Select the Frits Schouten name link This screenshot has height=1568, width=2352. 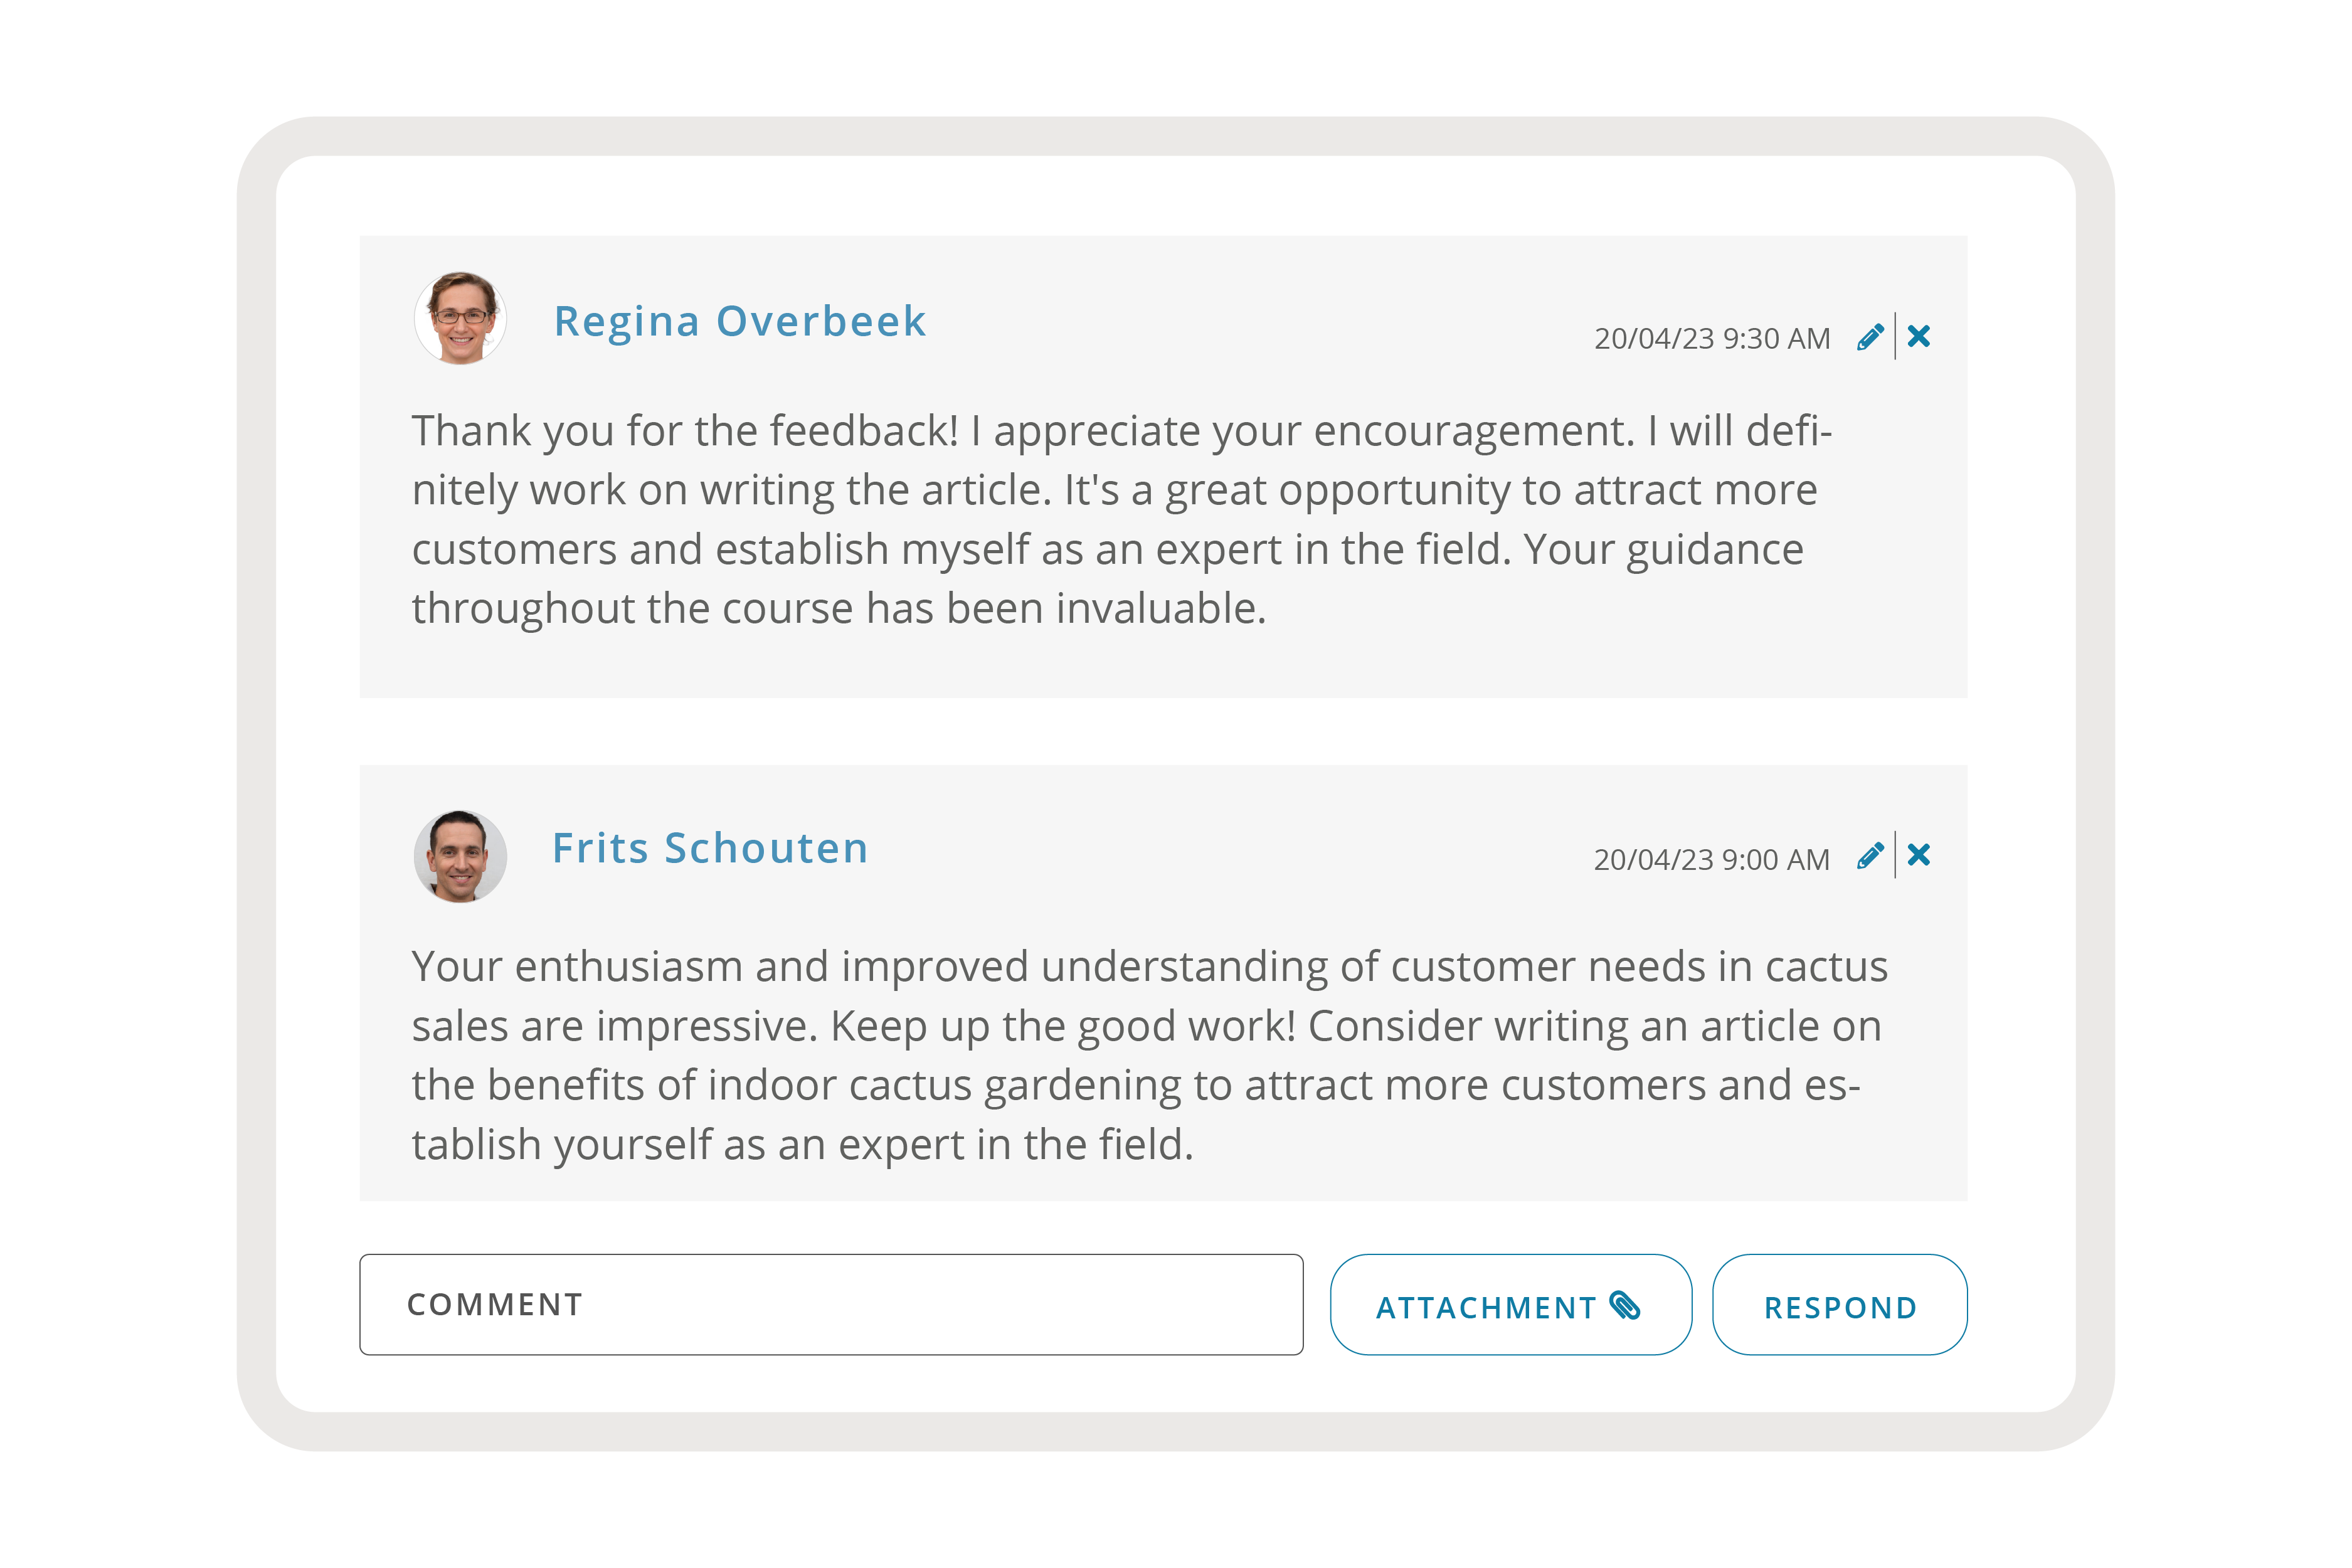pyautogui.click(x=710, y=849)
